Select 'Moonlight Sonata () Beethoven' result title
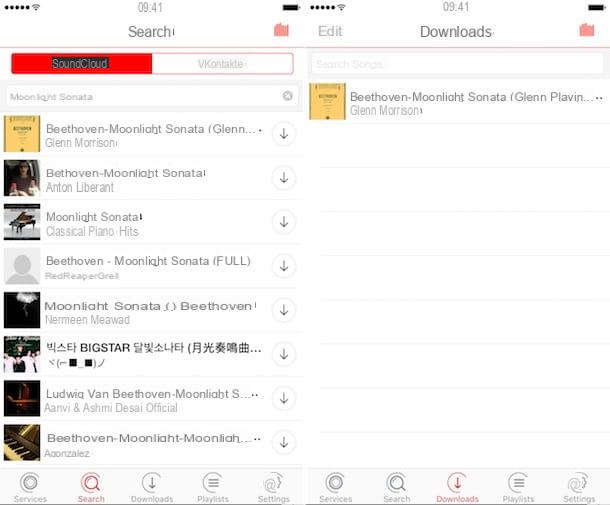The height and width of the screenshot is (505, 610). (x=150, y=306)
